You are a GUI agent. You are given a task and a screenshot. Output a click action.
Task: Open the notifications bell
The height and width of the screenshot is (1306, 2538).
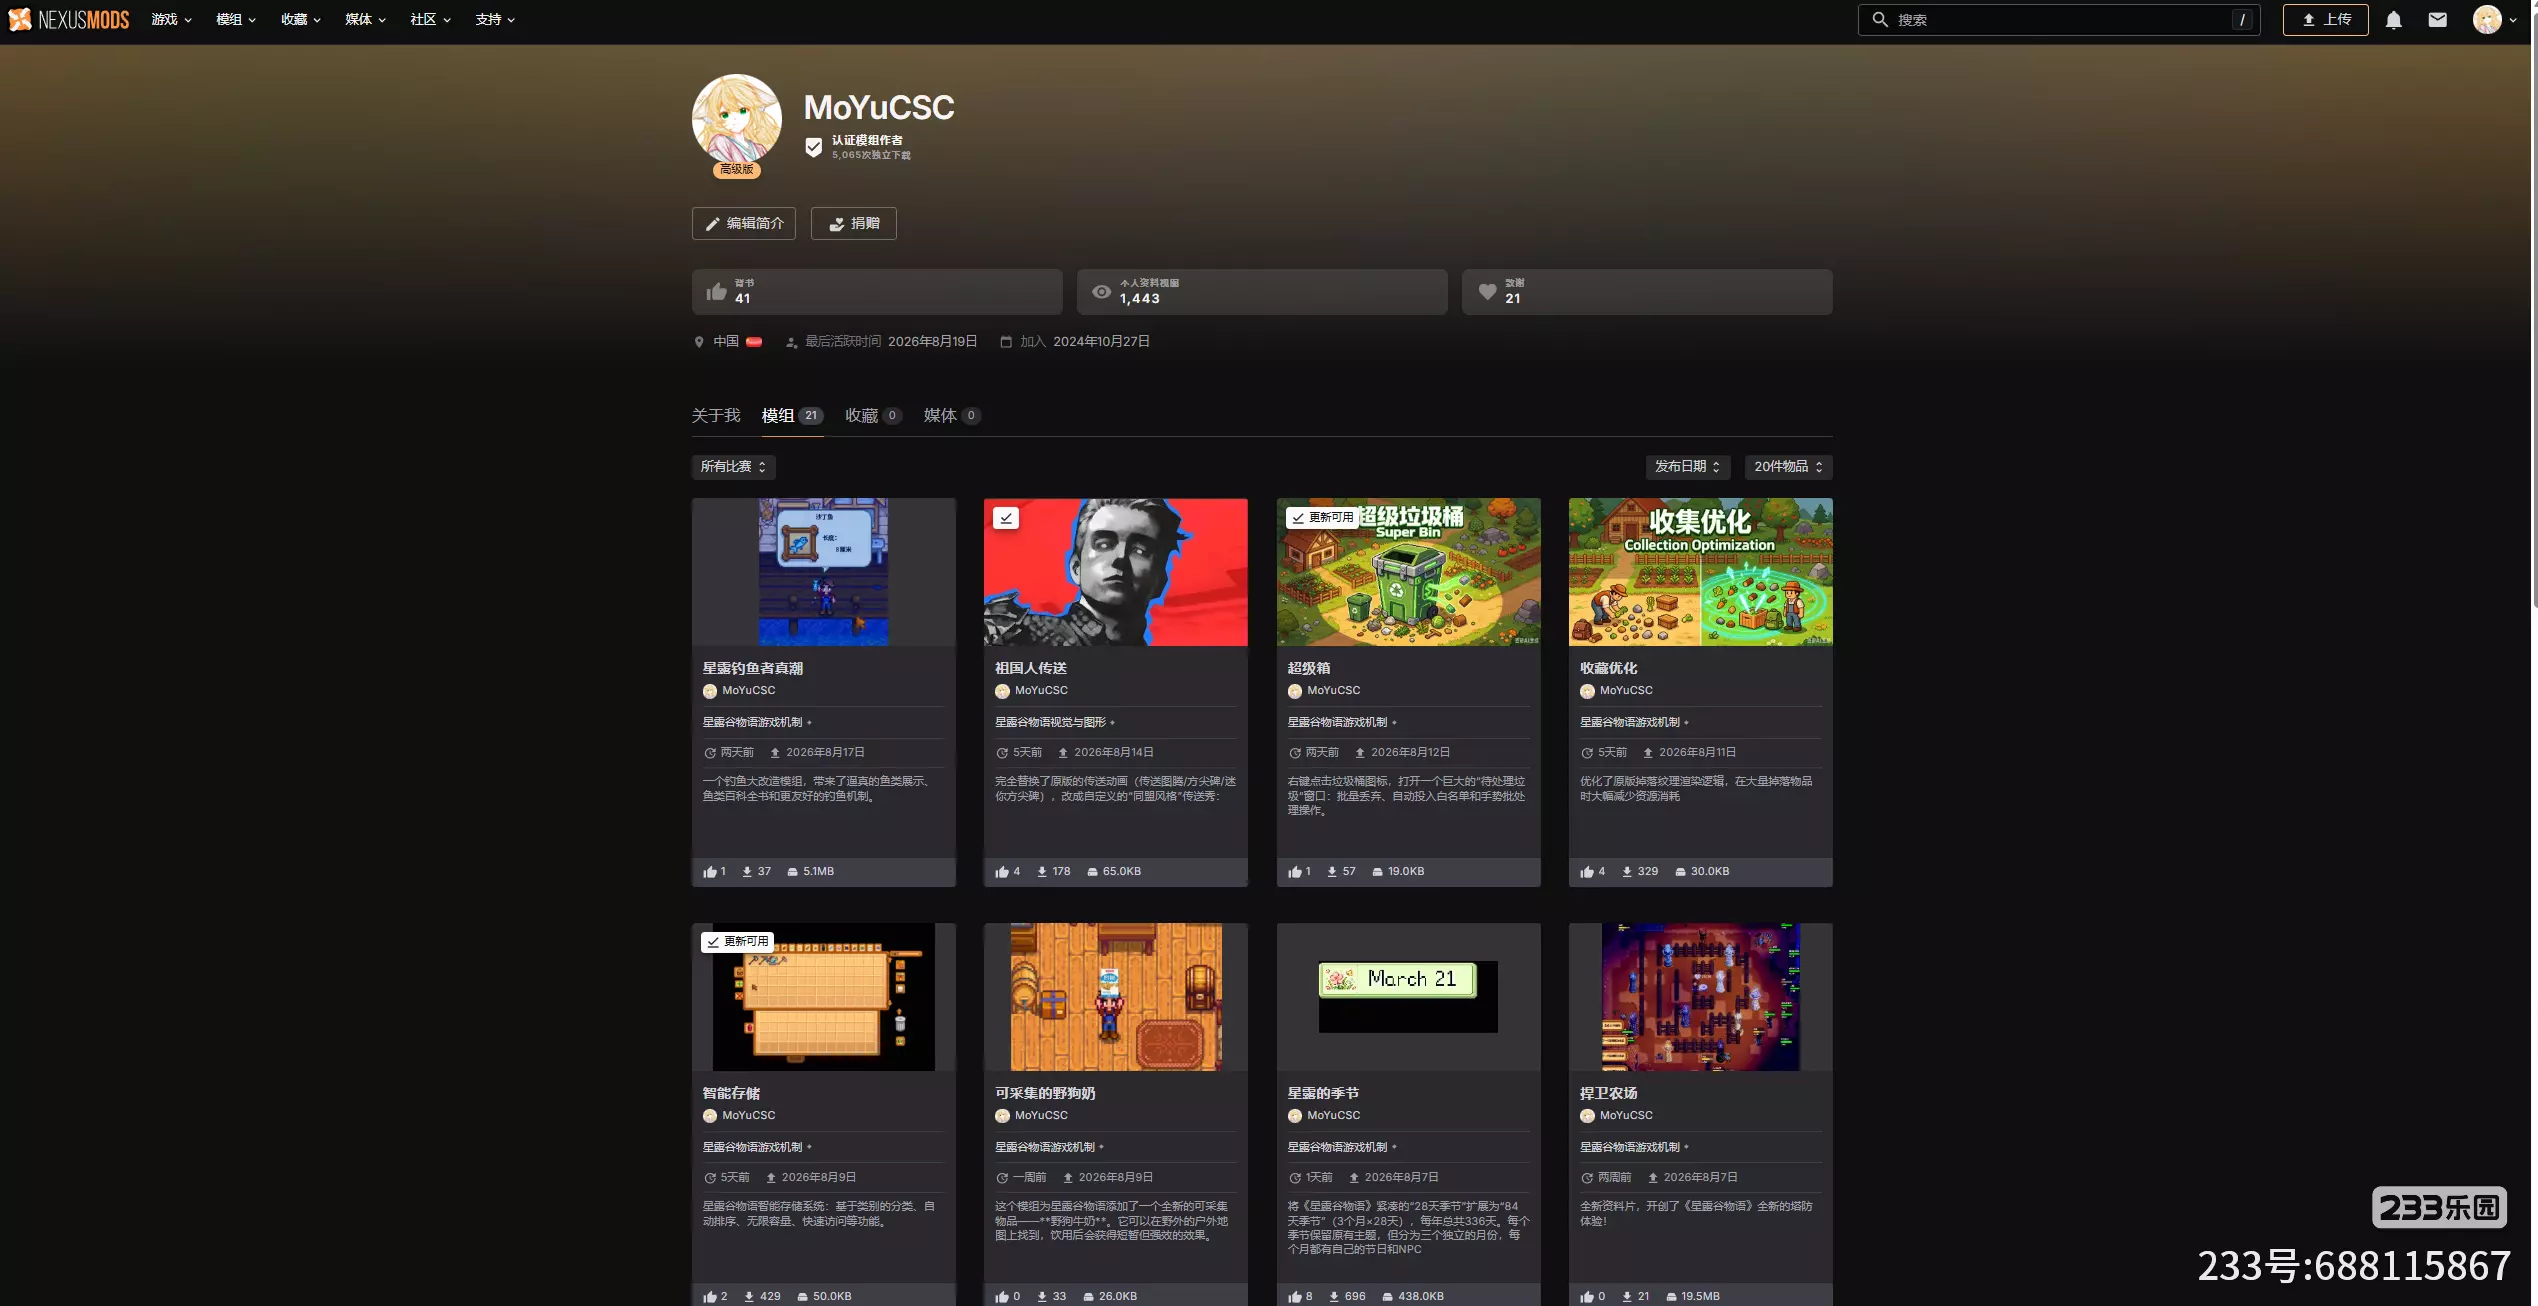(2393, 20)
